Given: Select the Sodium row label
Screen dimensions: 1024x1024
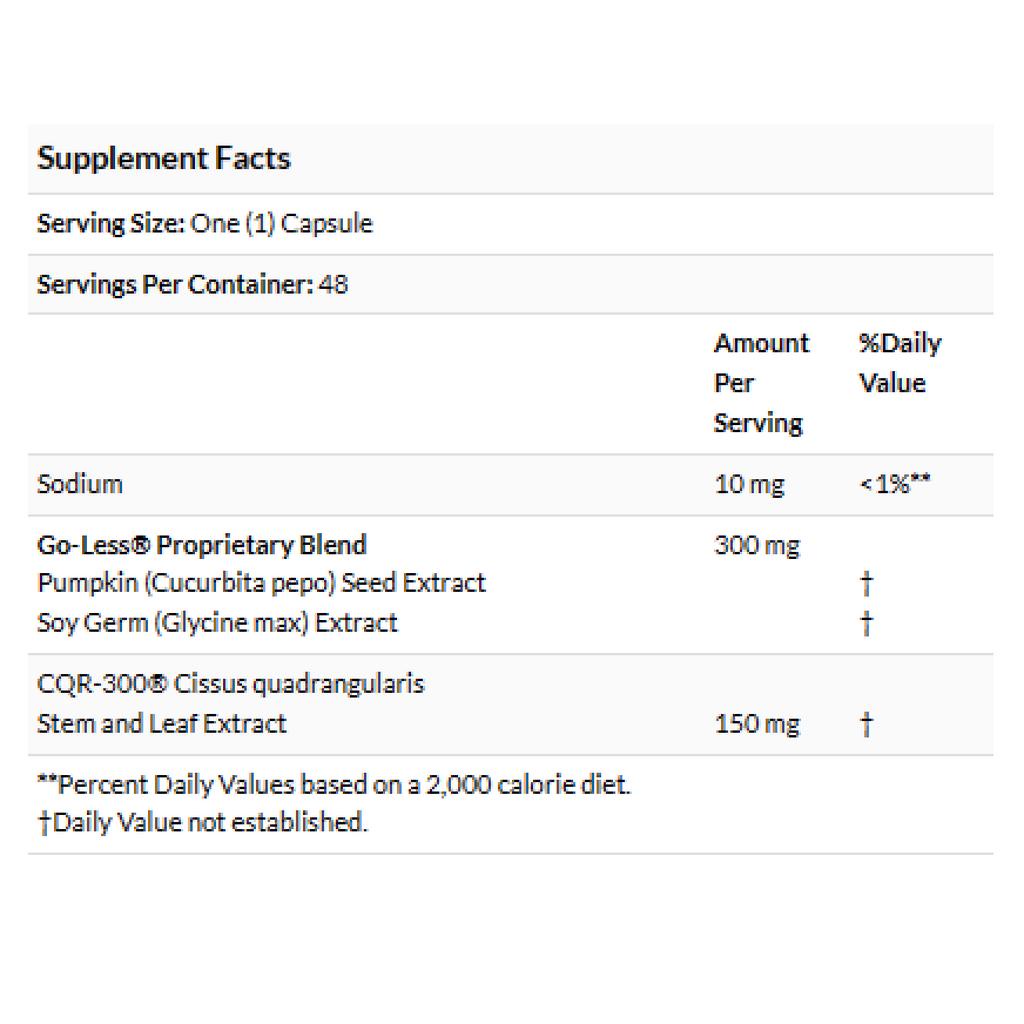Looking at the screenshot, I should click(x=80, y=484).
